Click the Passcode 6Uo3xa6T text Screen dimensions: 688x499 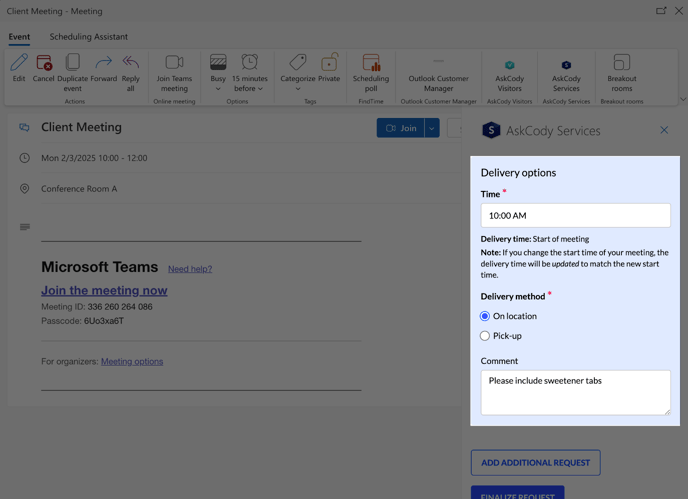82,321
